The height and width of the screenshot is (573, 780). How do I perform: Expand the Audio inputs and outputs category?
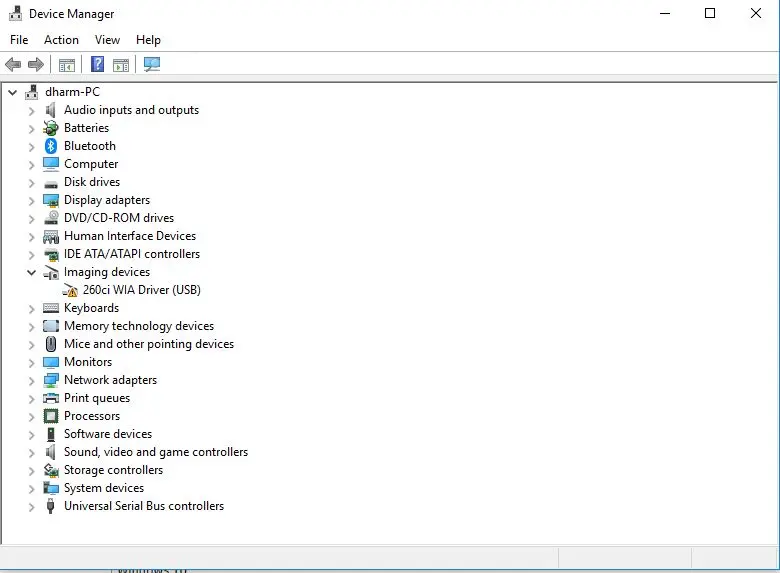tap(31, 110)
